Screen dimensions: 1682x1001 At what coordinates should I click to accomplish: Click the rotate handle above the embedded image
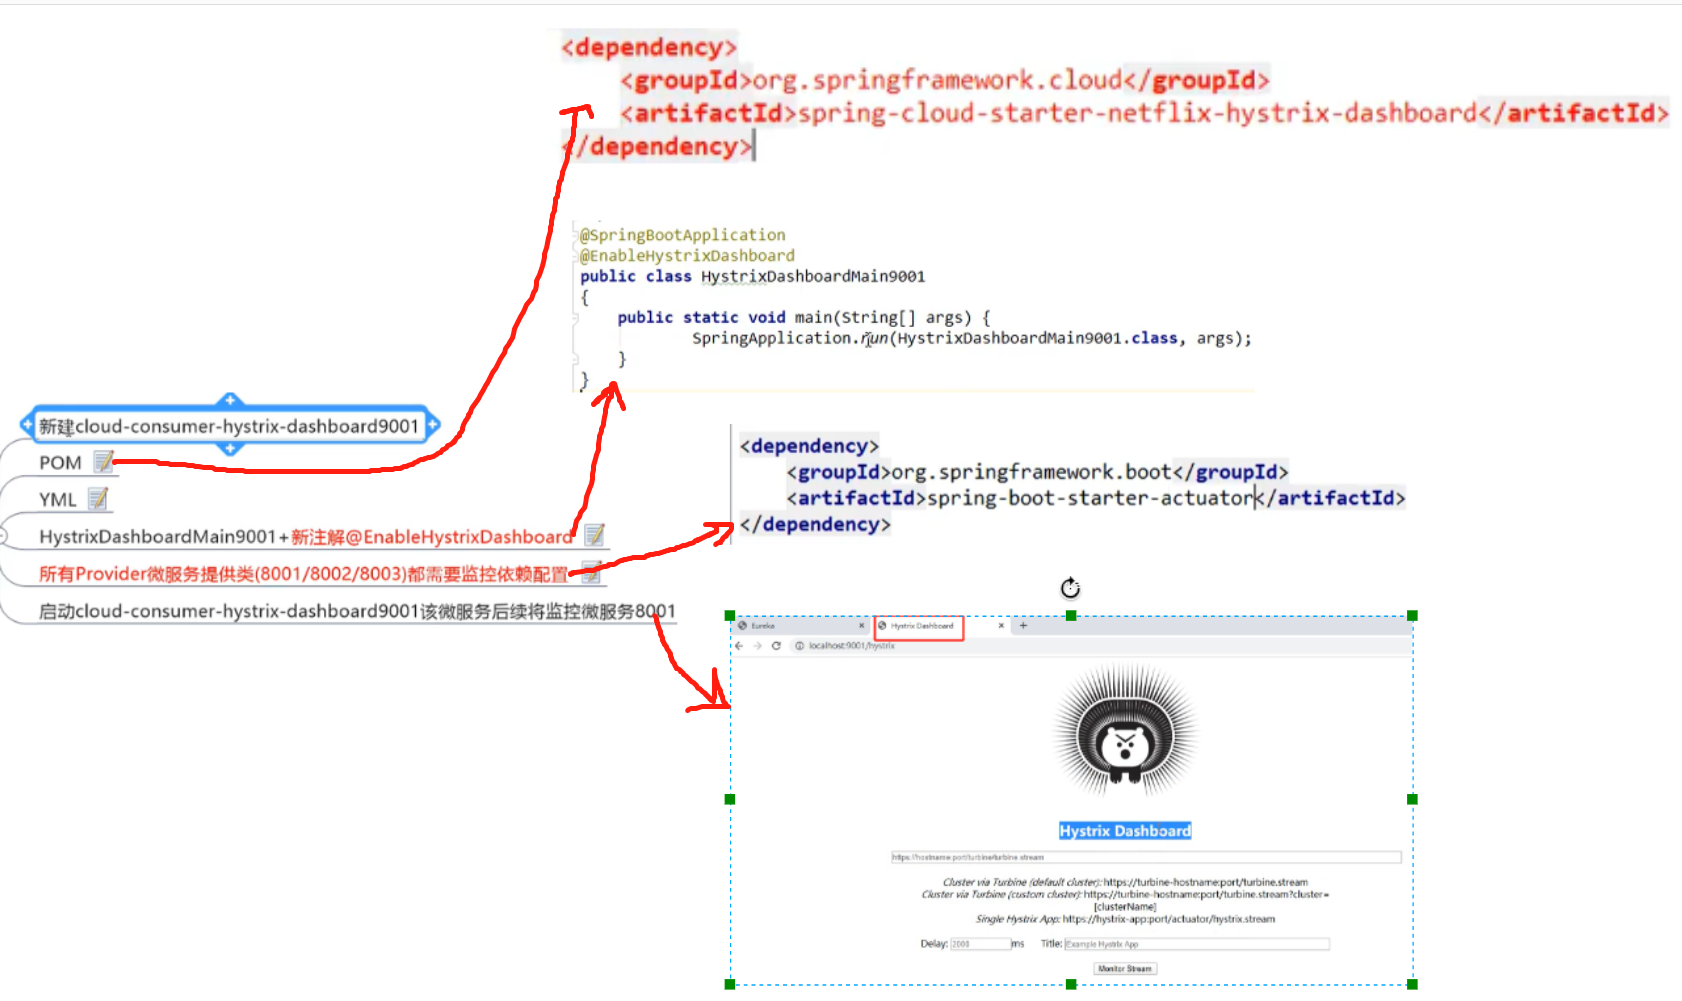[x=1070, y=588]
